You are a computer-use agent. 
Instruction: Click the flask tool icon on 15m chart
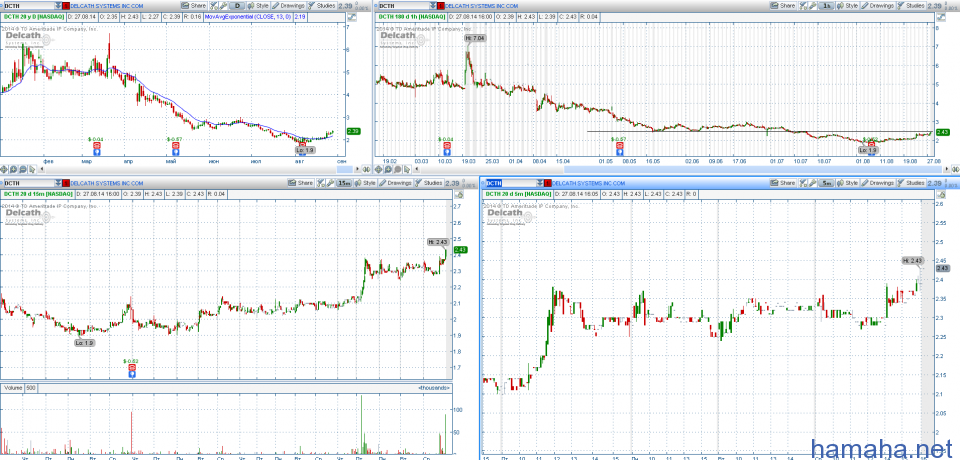click(x=321, y=183)
